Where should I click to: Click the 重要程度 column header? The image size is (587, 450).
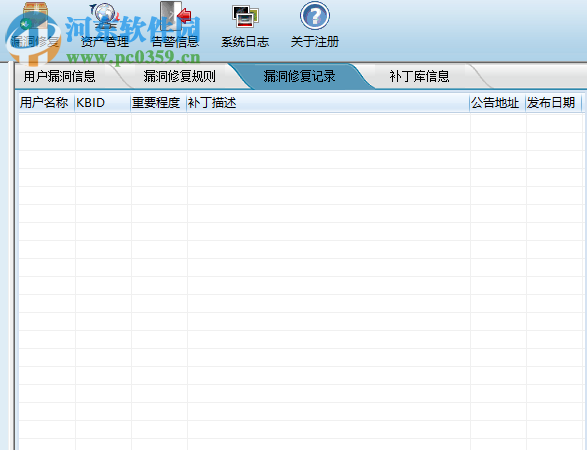click(159, 103)
